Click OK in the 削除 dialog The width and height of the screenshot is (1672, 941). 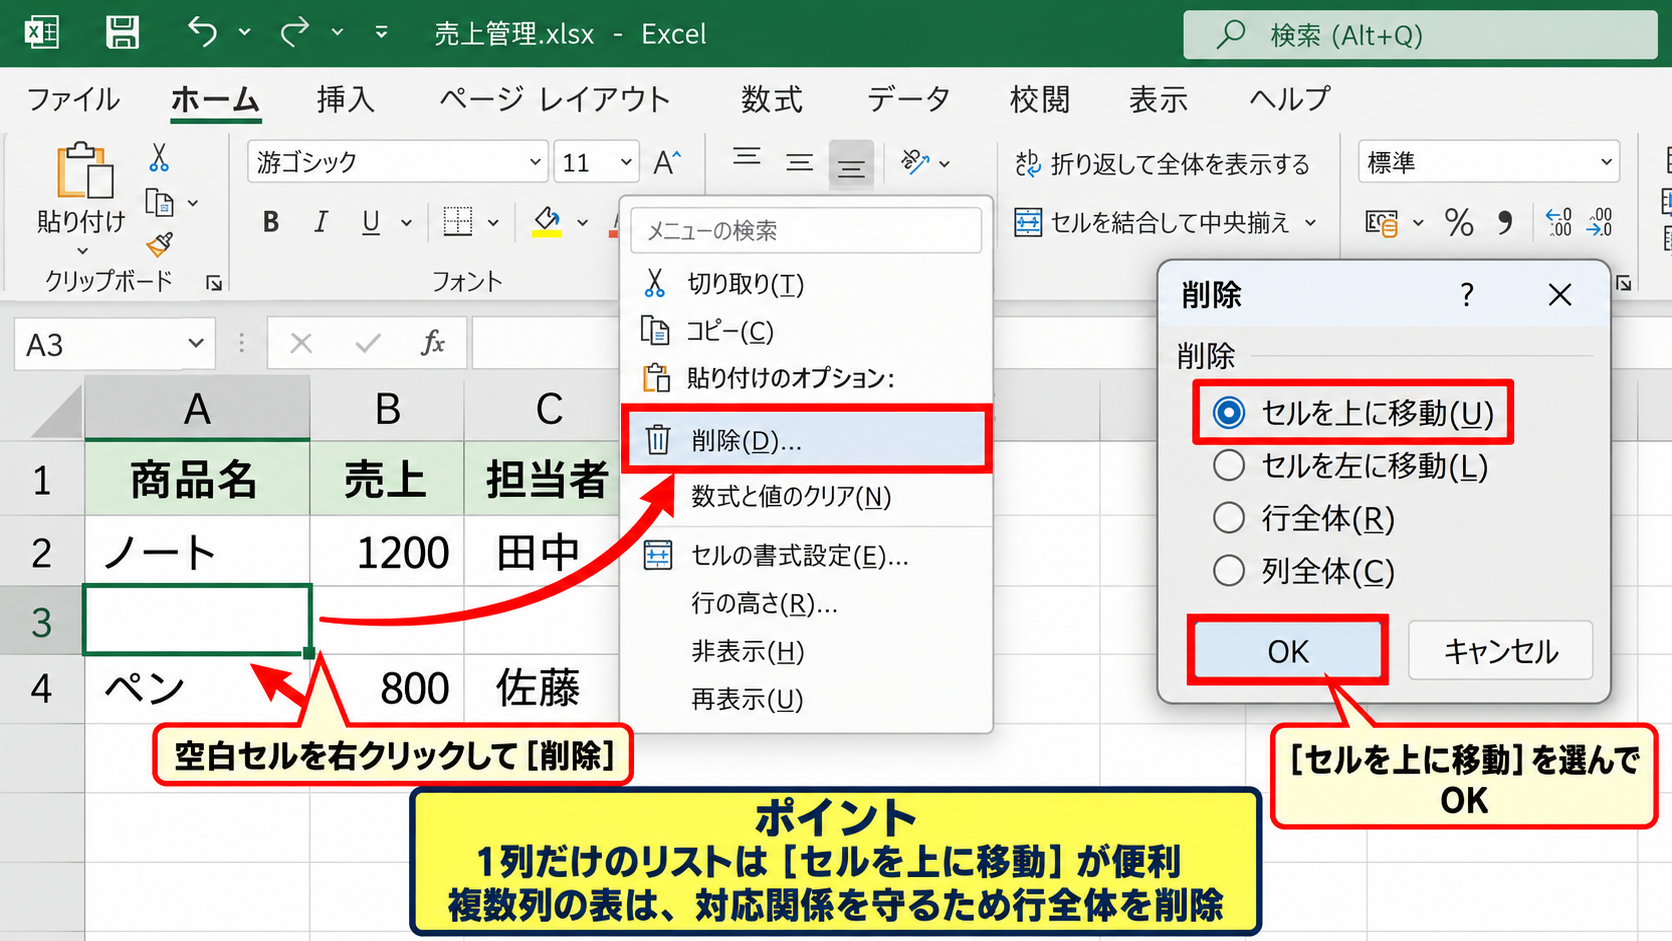coord(1288,652)
